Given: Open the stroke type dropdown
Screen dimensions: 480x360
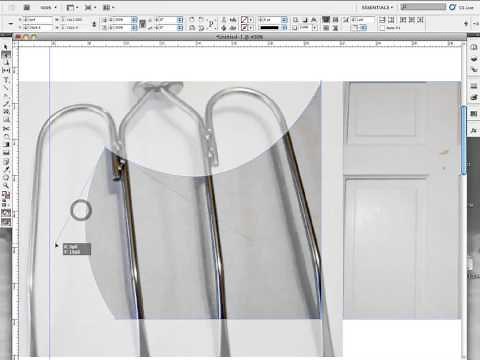Looking at the screenshot, I should click(x=284, y=28).
